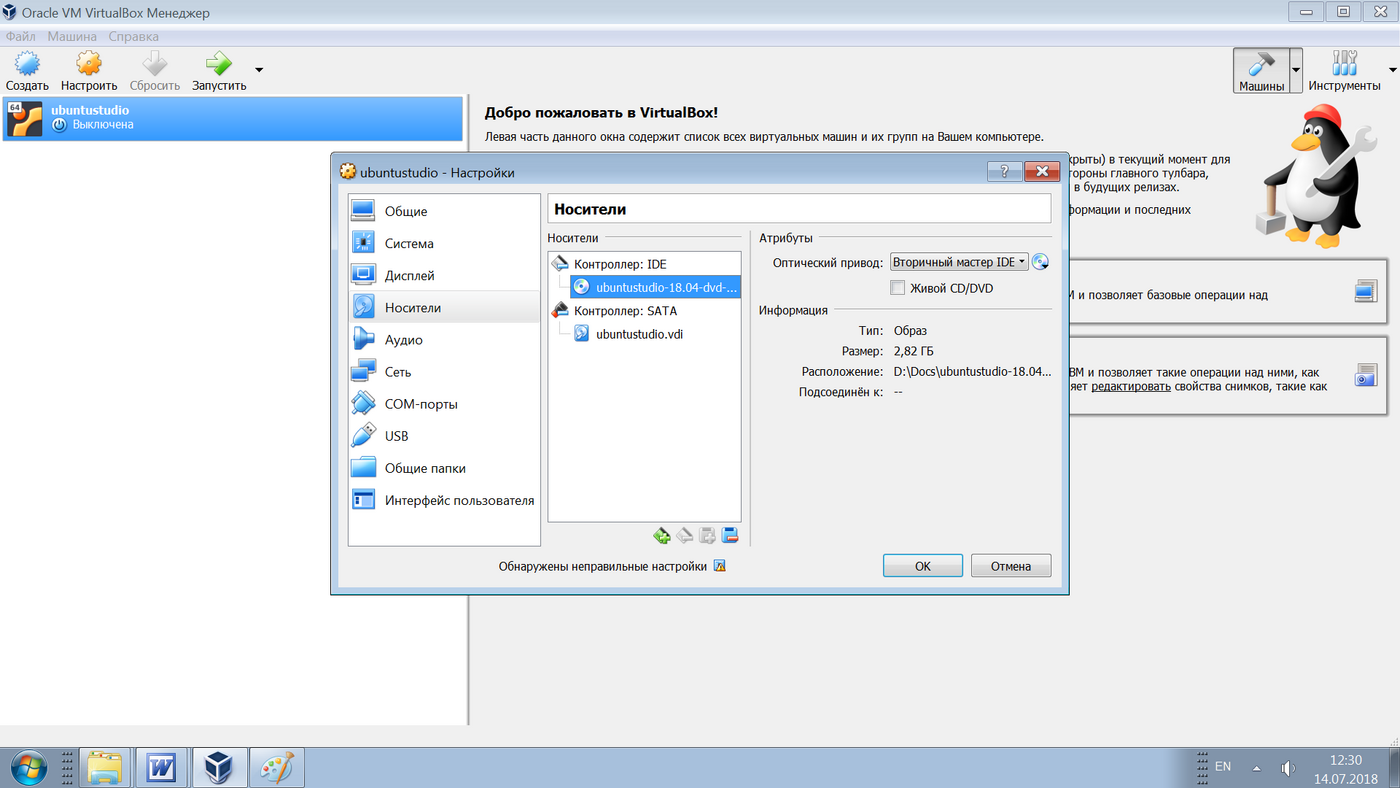Expand the arrow next to Инструменты
Image resolution: width=1400 pixels, height=788 pixels.
click(x=1393, y=70)
